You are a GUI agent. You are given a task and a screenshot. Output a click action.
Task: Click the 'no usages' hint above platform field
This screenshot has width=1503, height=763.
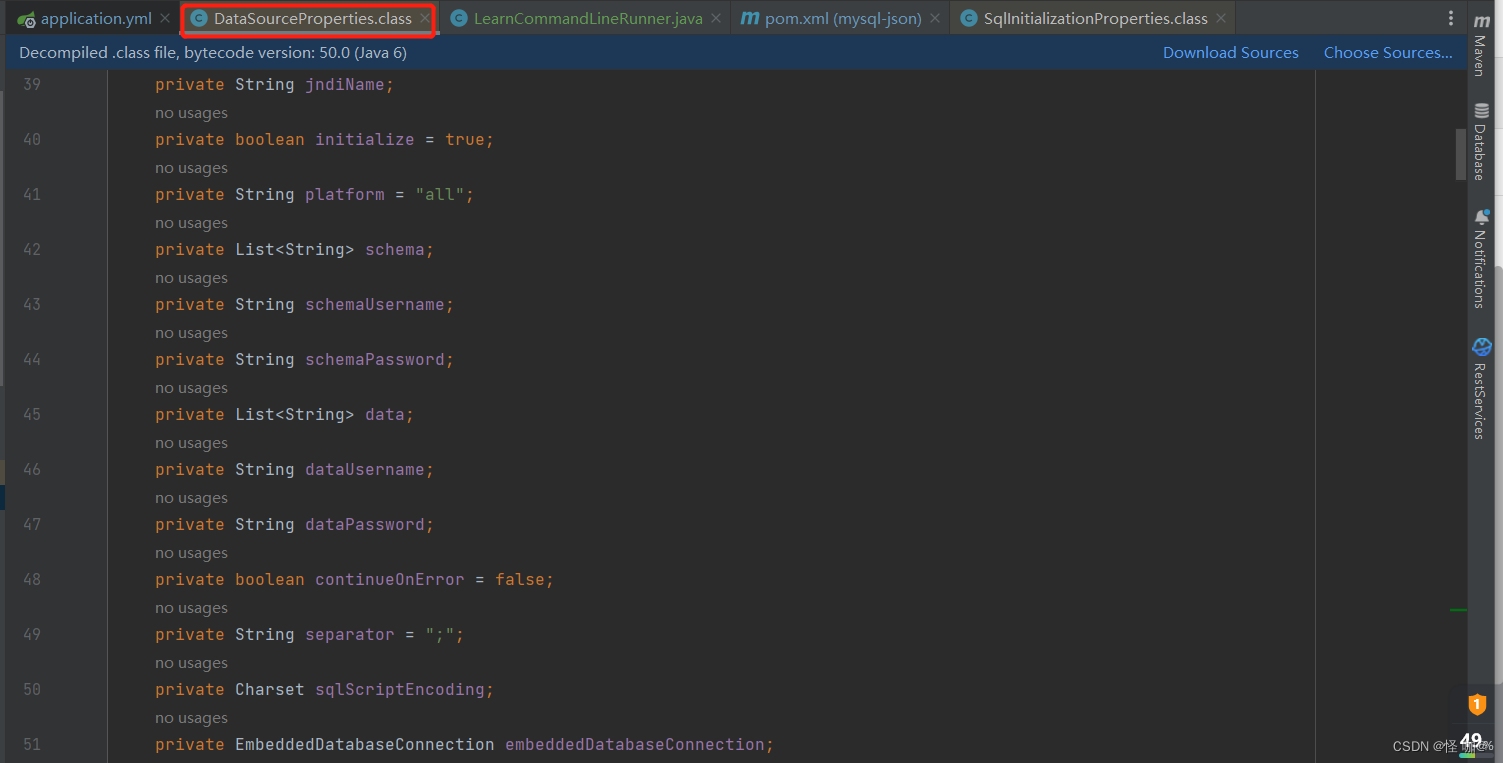[191, 168]
